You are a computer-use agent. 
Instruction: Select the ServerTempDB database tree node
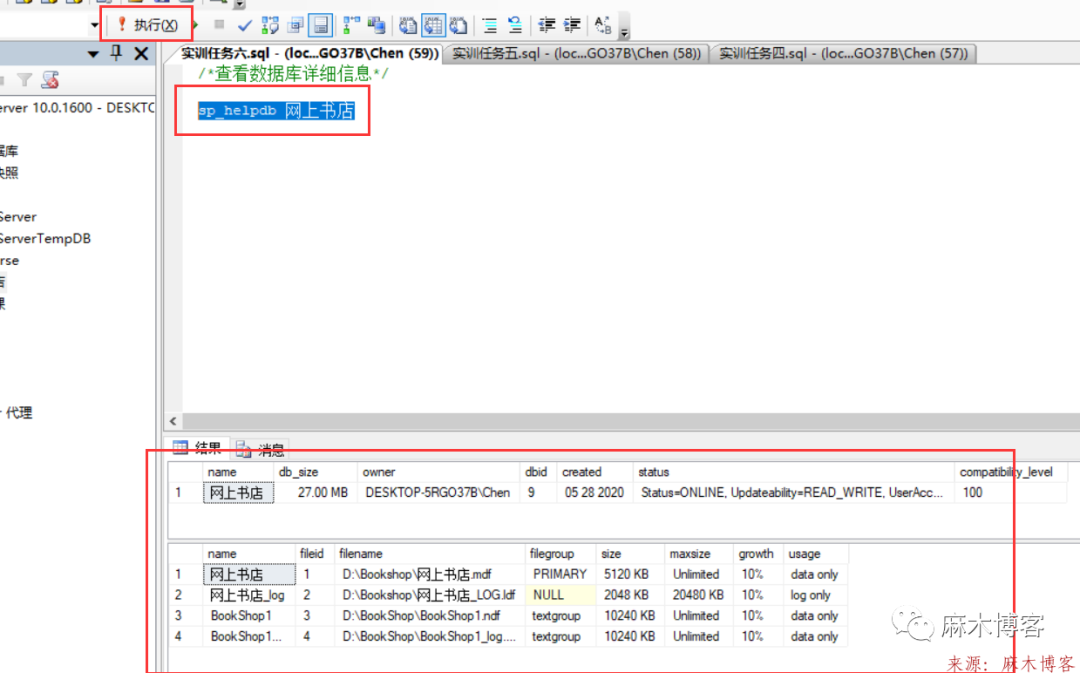tap(45, 238)
